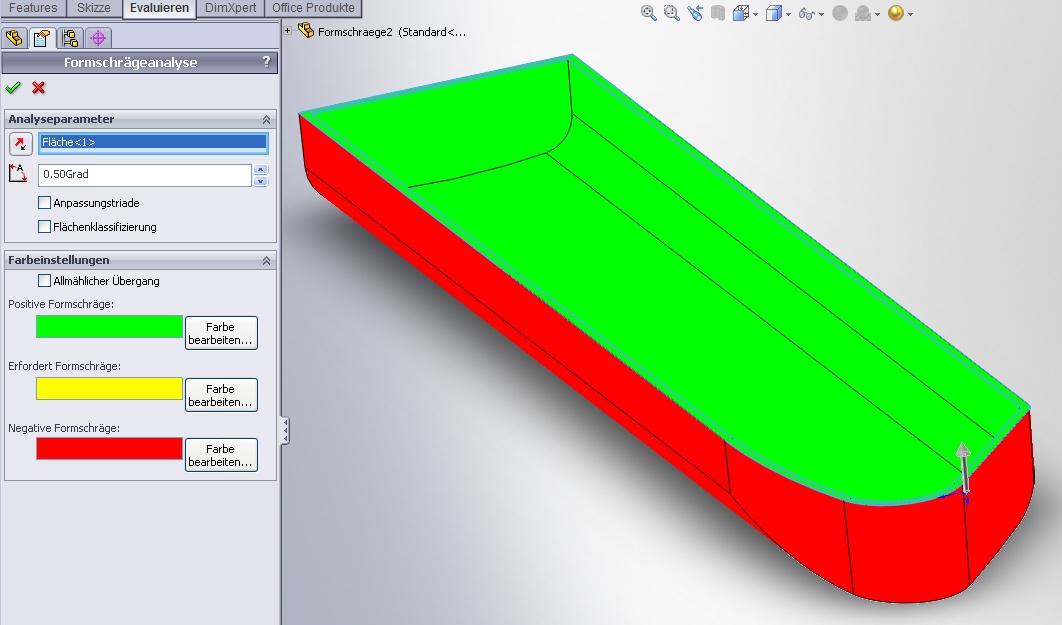Edit color for Negative Formschräge
The height and width of the screenshot is (625, 1062).
pyautogui.click(x=221, y=455)
